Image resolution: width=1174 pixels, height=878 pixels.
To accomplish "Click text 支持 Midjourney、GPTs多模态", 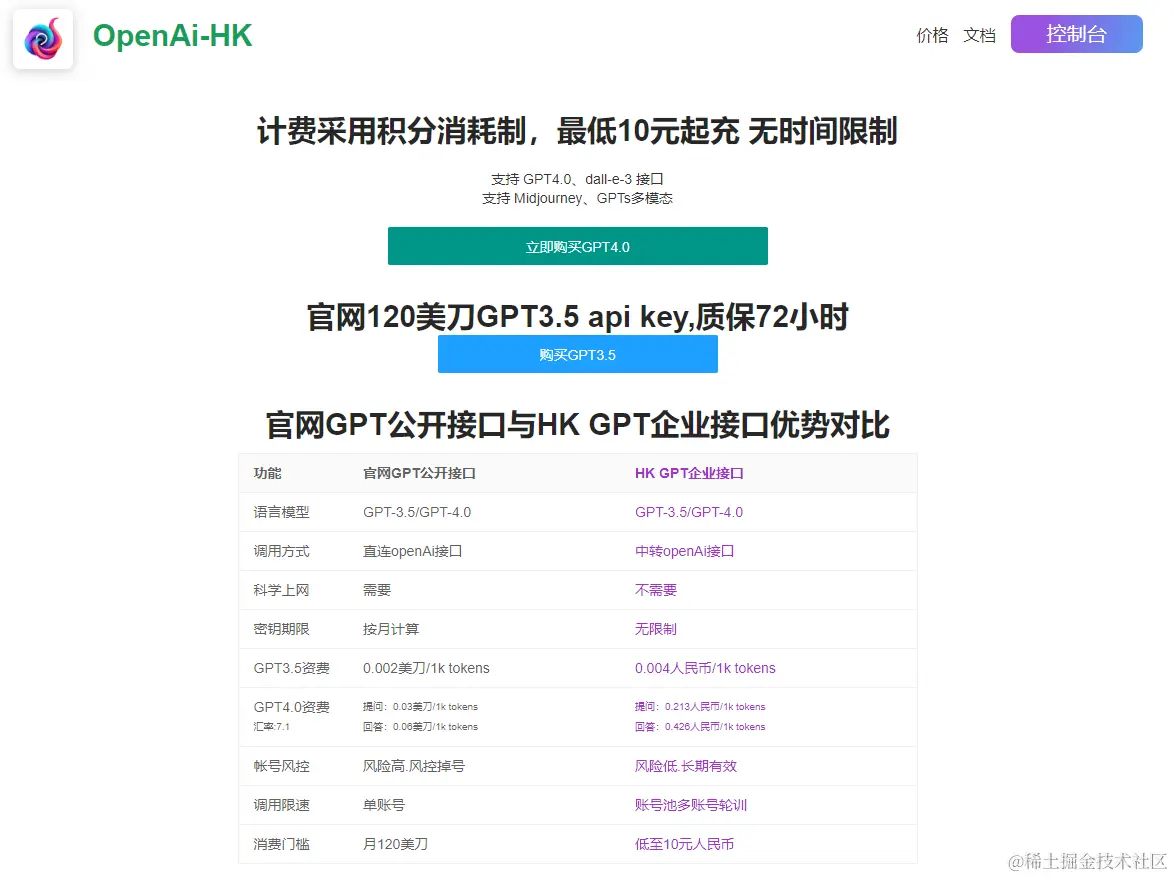I will point(577,198).
